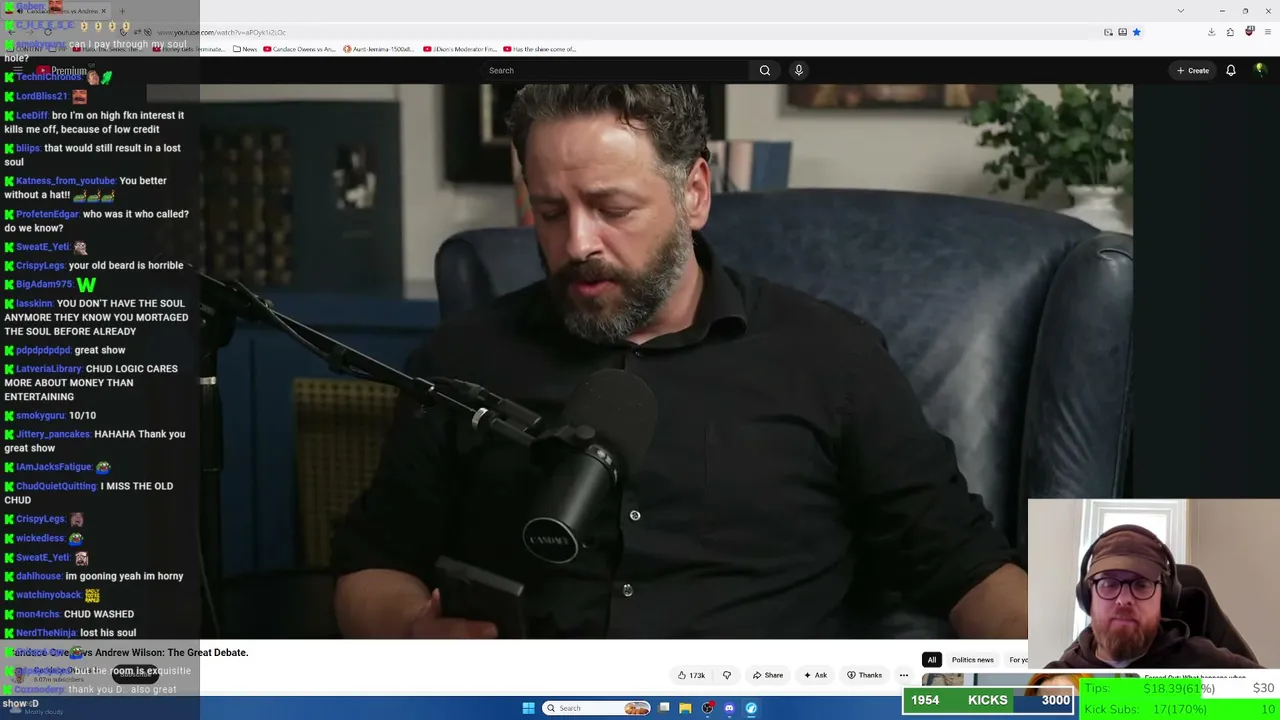Click the Windows taskbar search box
Viewport: 1280px width, 720px height.
click(x=597, y=708)
